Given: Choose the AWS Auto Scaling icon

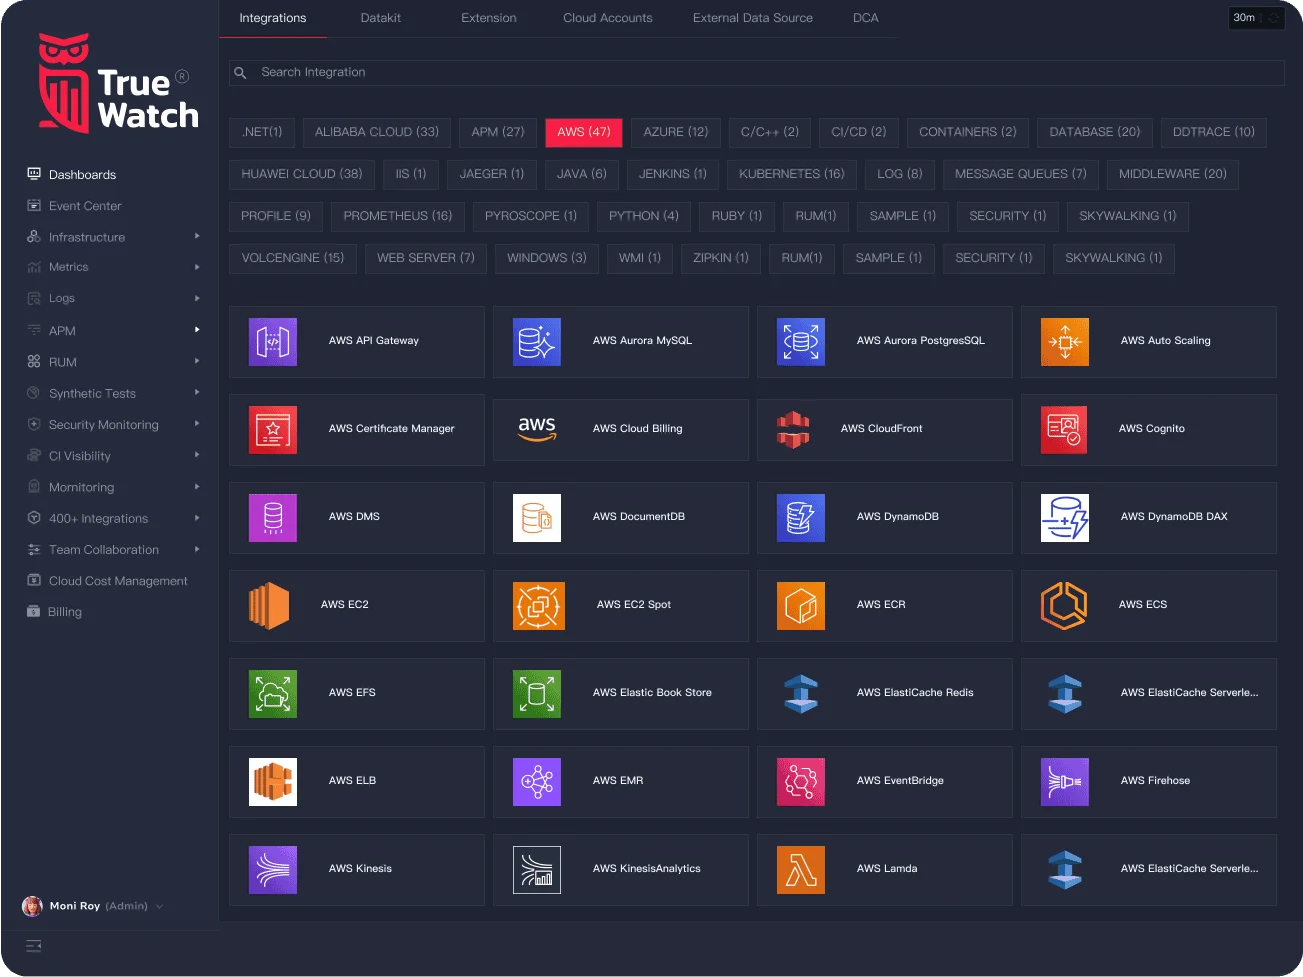Looking at the screenshot, I should 1065,342.
